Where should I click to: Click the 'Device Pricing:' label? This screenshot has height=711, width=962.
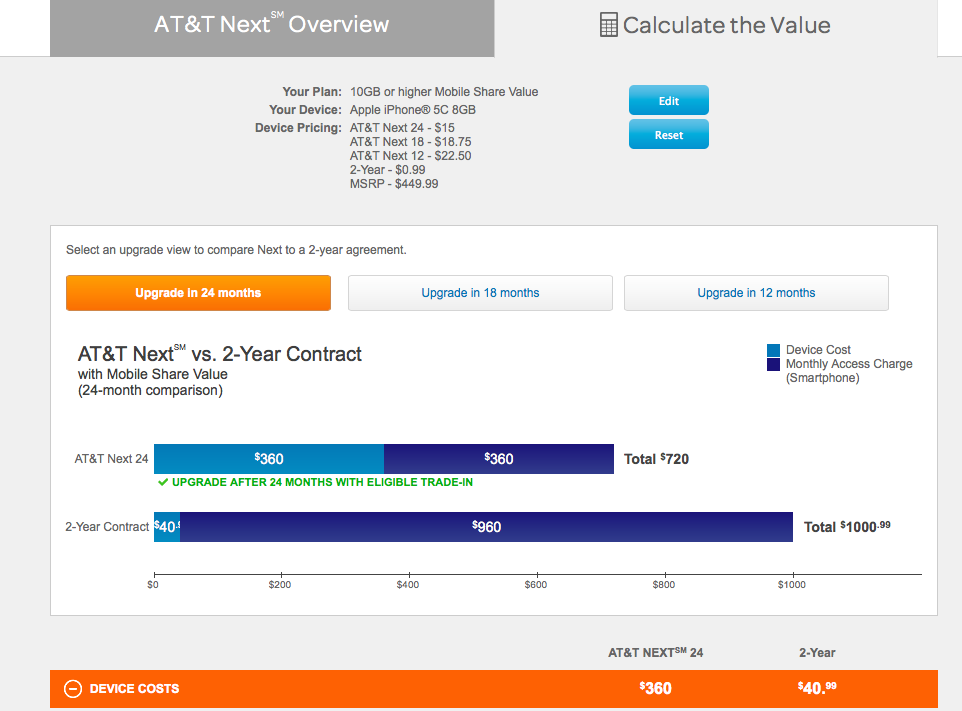[x=298, y=128]
